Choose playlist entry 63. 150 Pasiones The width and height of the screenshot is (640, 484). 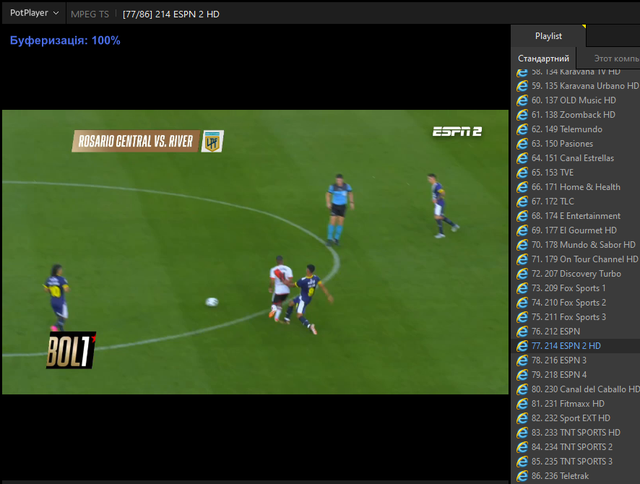pyautogui.click(x=576, y=144)
